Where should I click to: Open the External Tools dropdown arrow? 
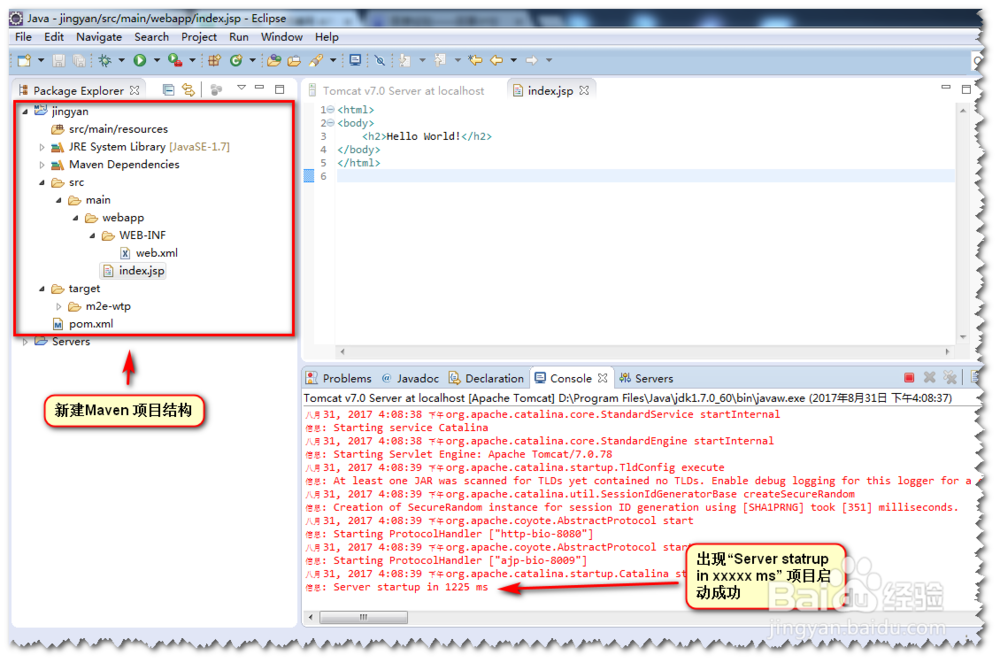tap(192, 61)
